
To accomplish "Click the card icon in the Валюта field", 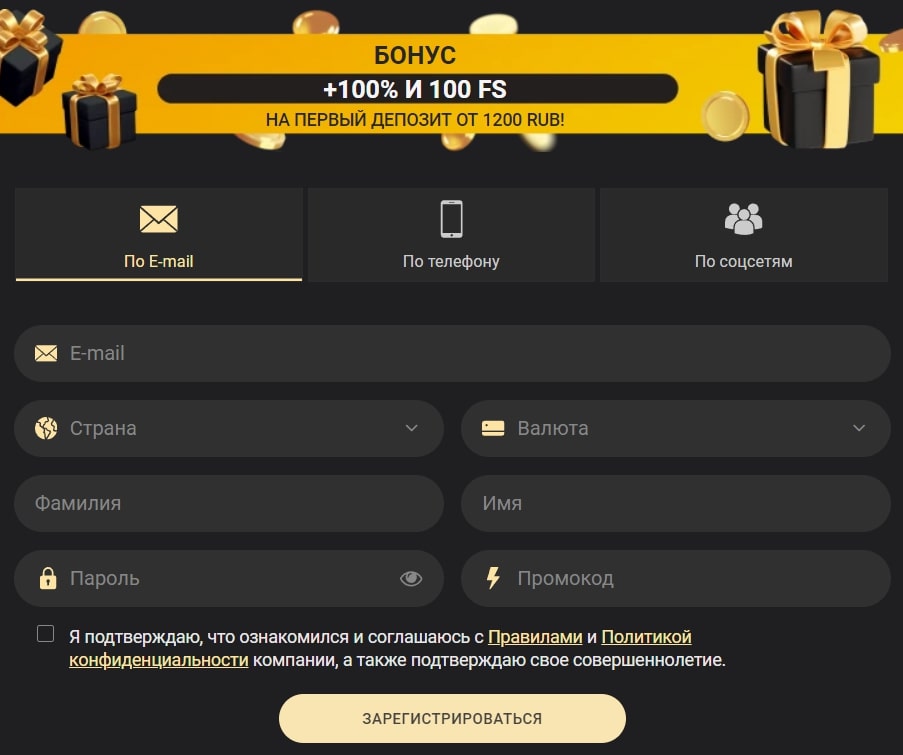I will [x=493, y=428].
